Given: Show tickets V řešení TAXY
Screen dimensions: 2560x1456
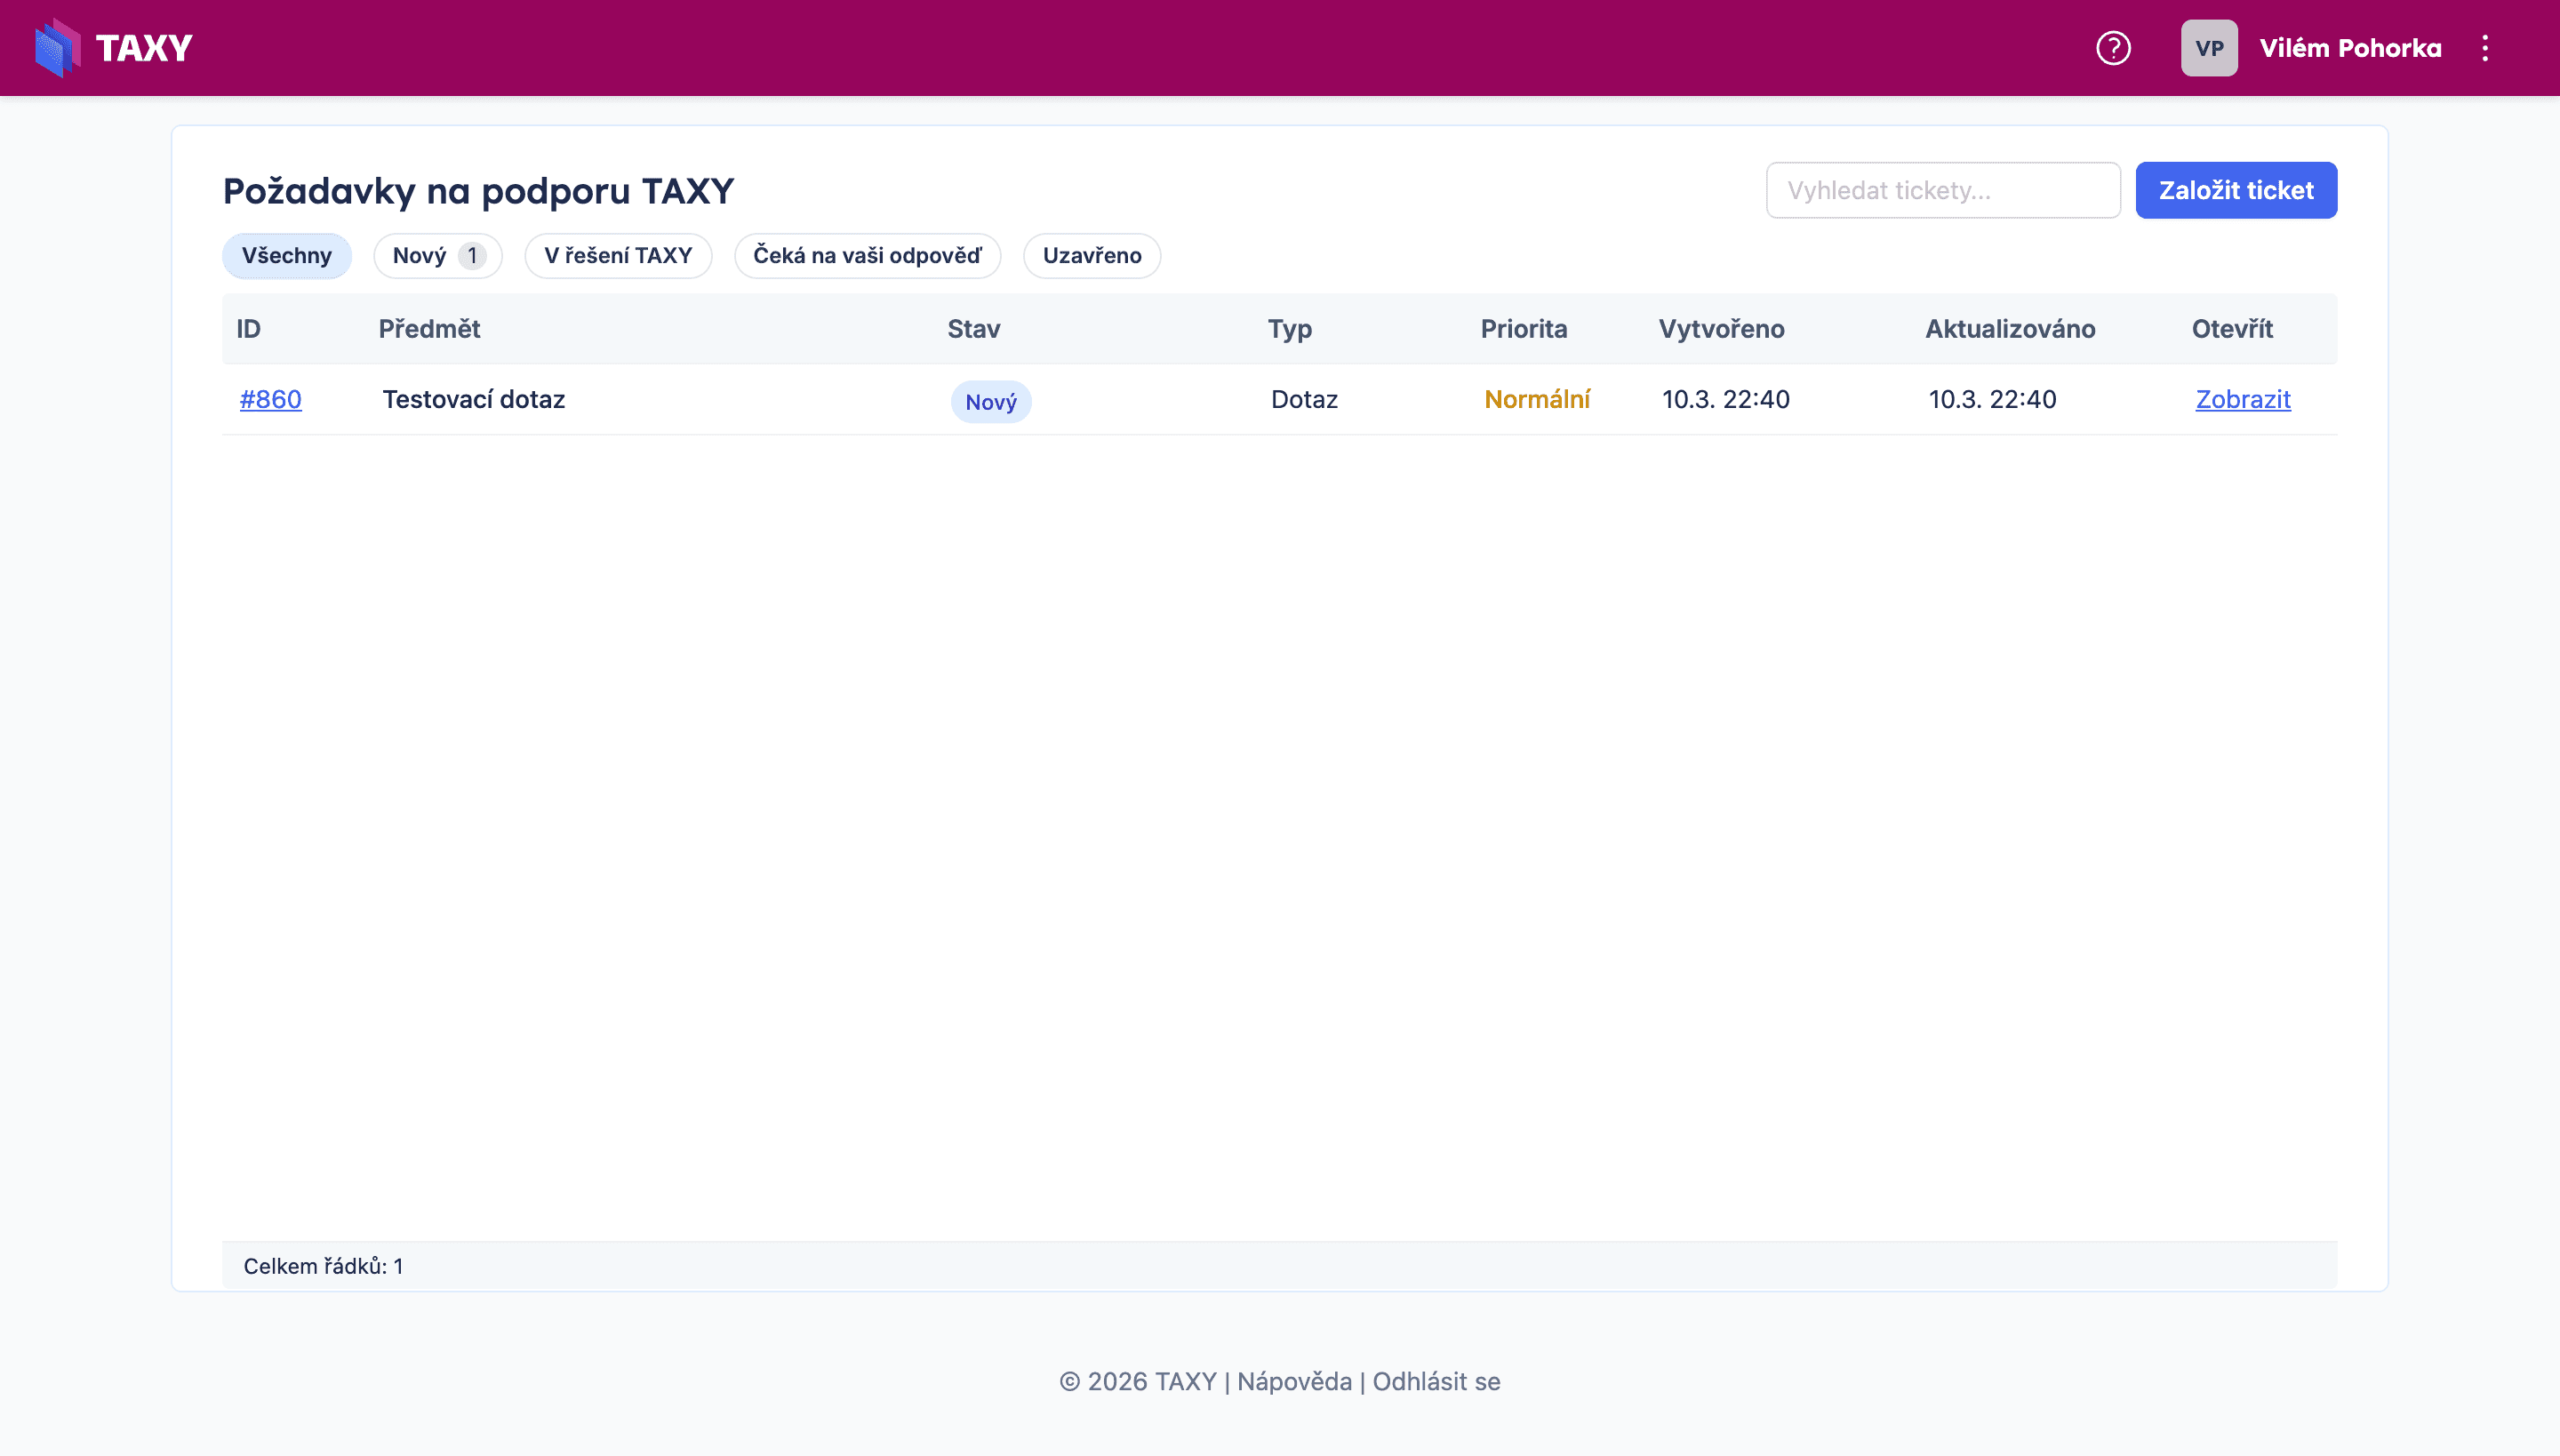Looking at the screenshot, I should (617, 256).
